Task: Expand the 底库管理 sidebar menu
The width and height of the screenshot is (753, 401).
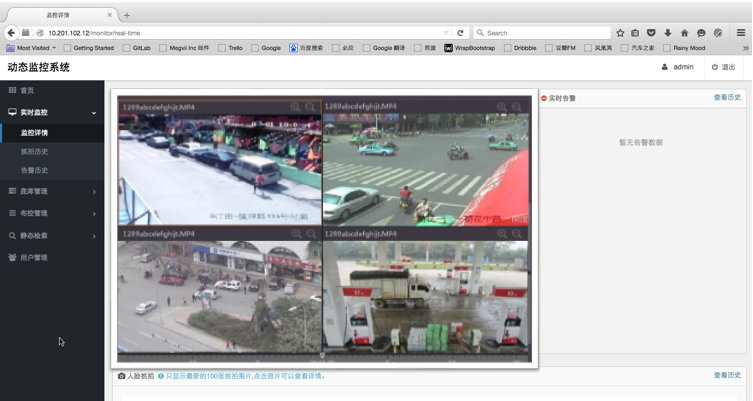Action: (x=52, y=191)
